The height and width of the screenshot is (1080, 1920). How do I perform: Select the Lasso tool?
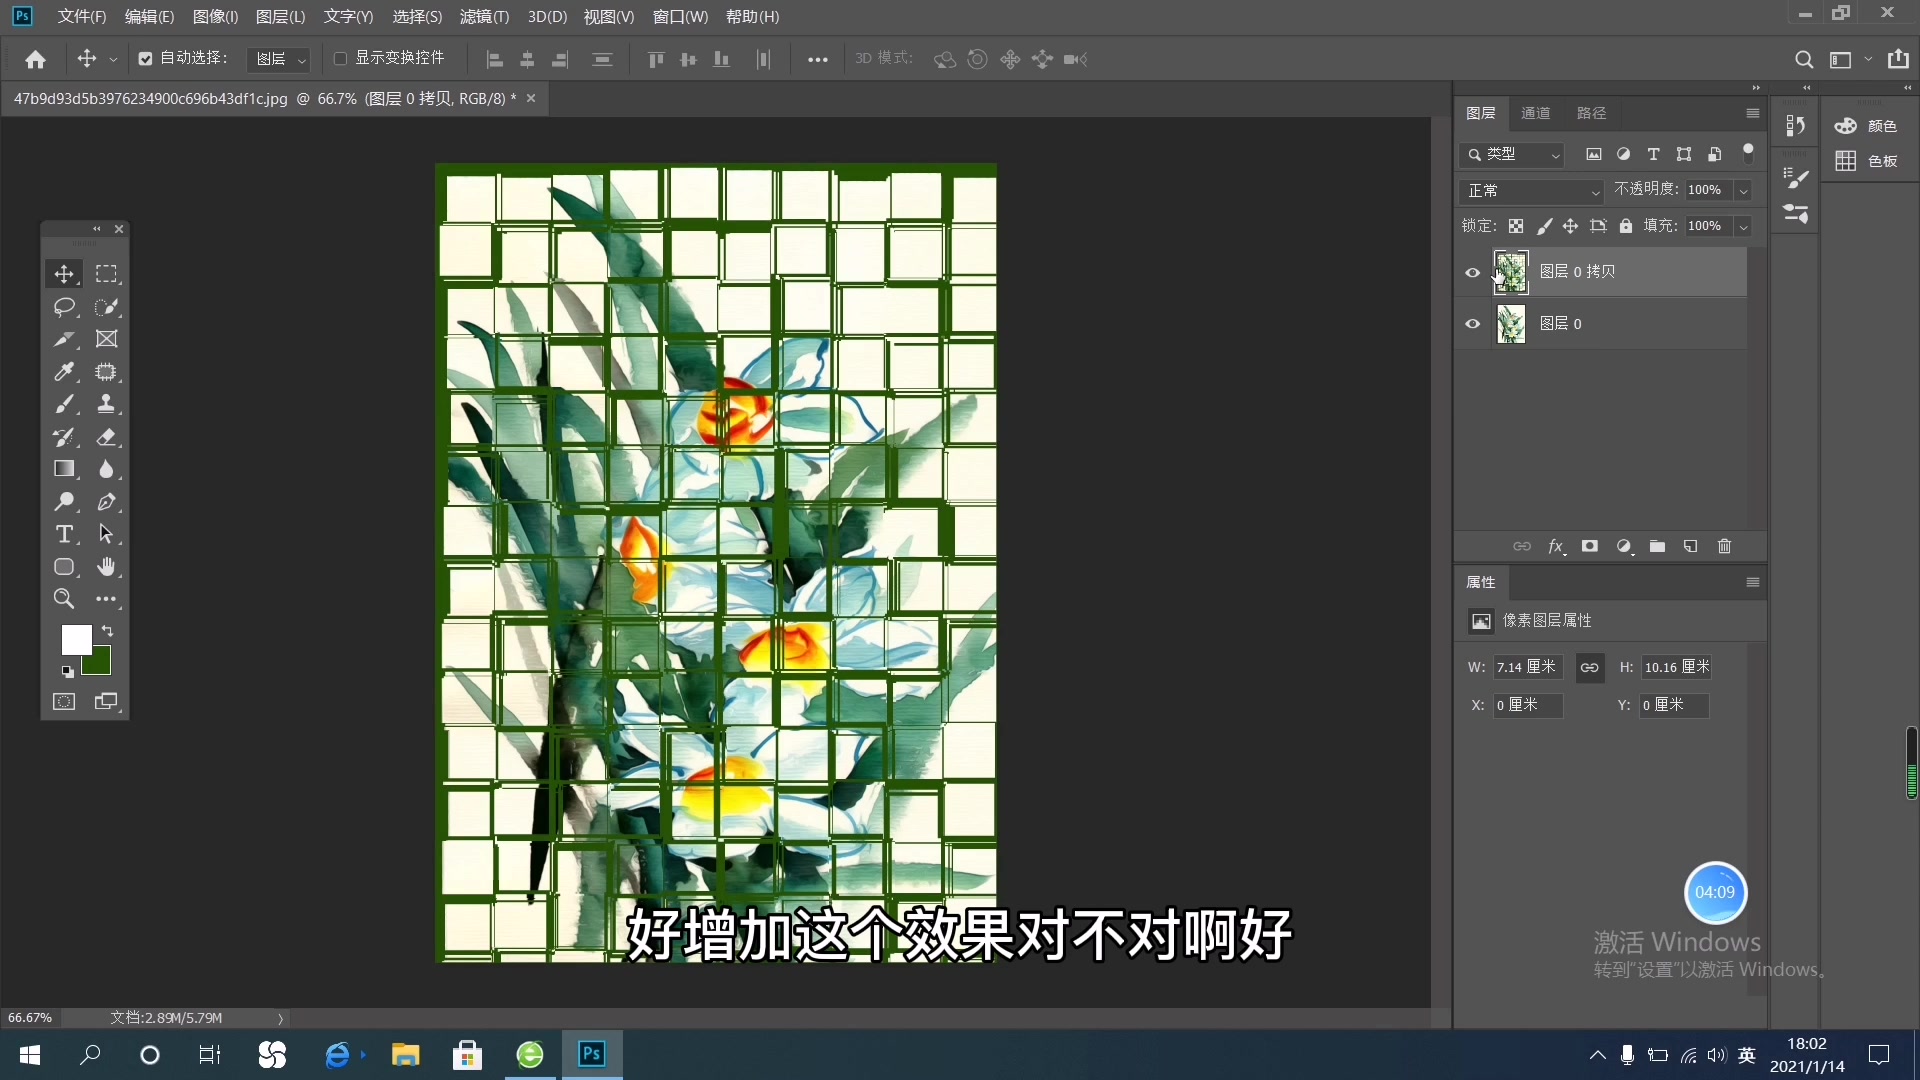pos(64,307)
